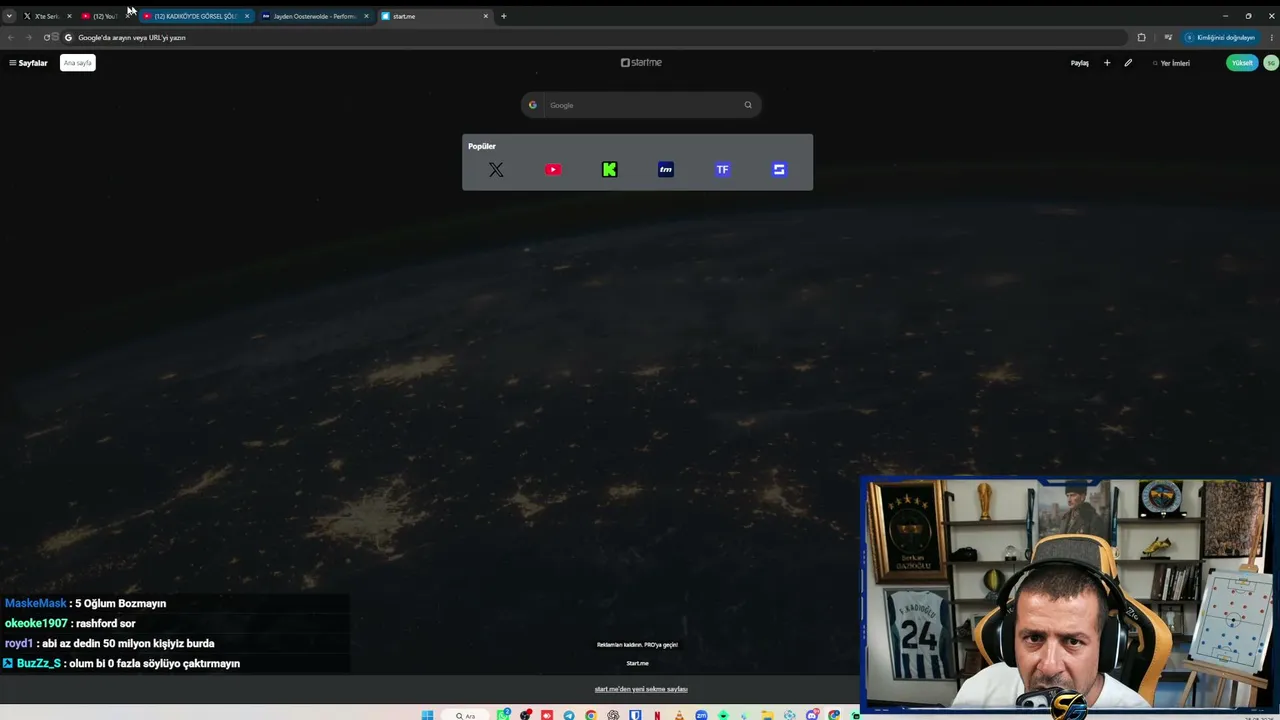The height and width of the screenshot is (720, 1280).
Task: Open the Transfermarkt 'tm' shortcut icon
Action: 666,170
